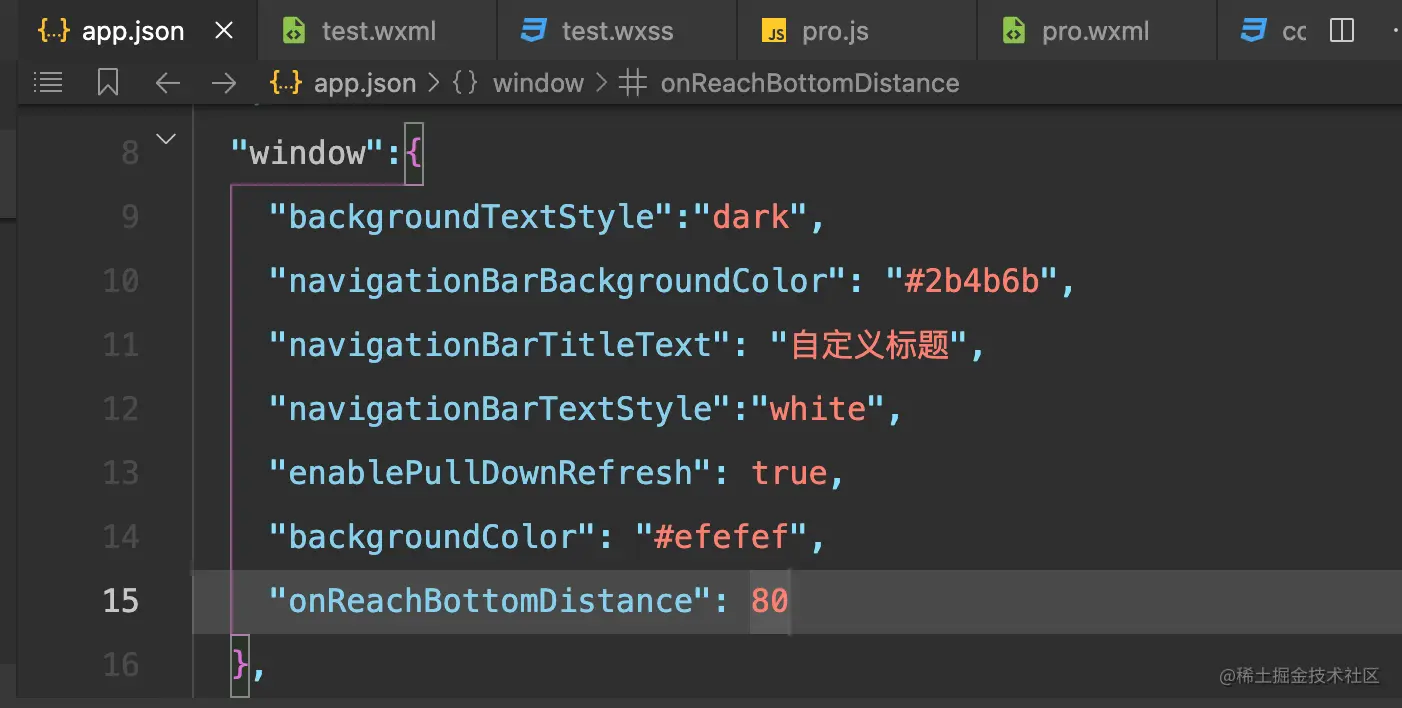Click the "navigationBarBackgroundColor" key
Viewport: 1402px width, 708px height.
coord(559,281)
